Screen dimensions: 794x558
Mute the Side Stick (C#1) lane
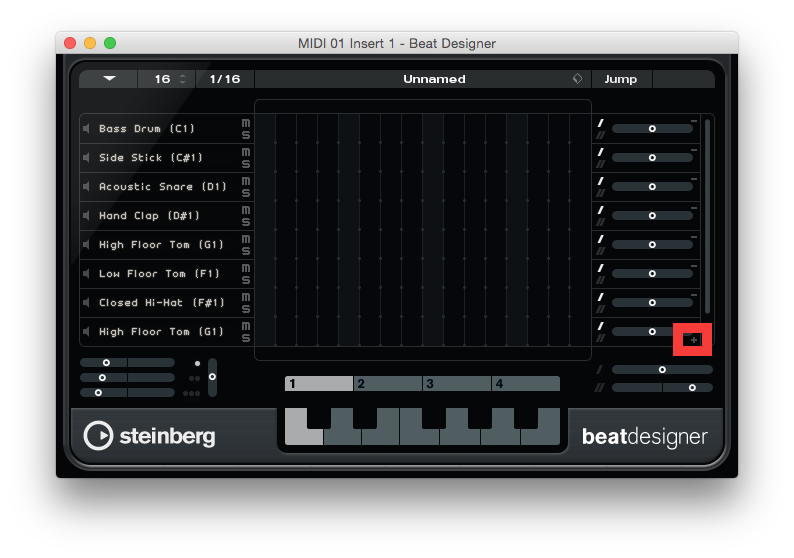[246, 152]
